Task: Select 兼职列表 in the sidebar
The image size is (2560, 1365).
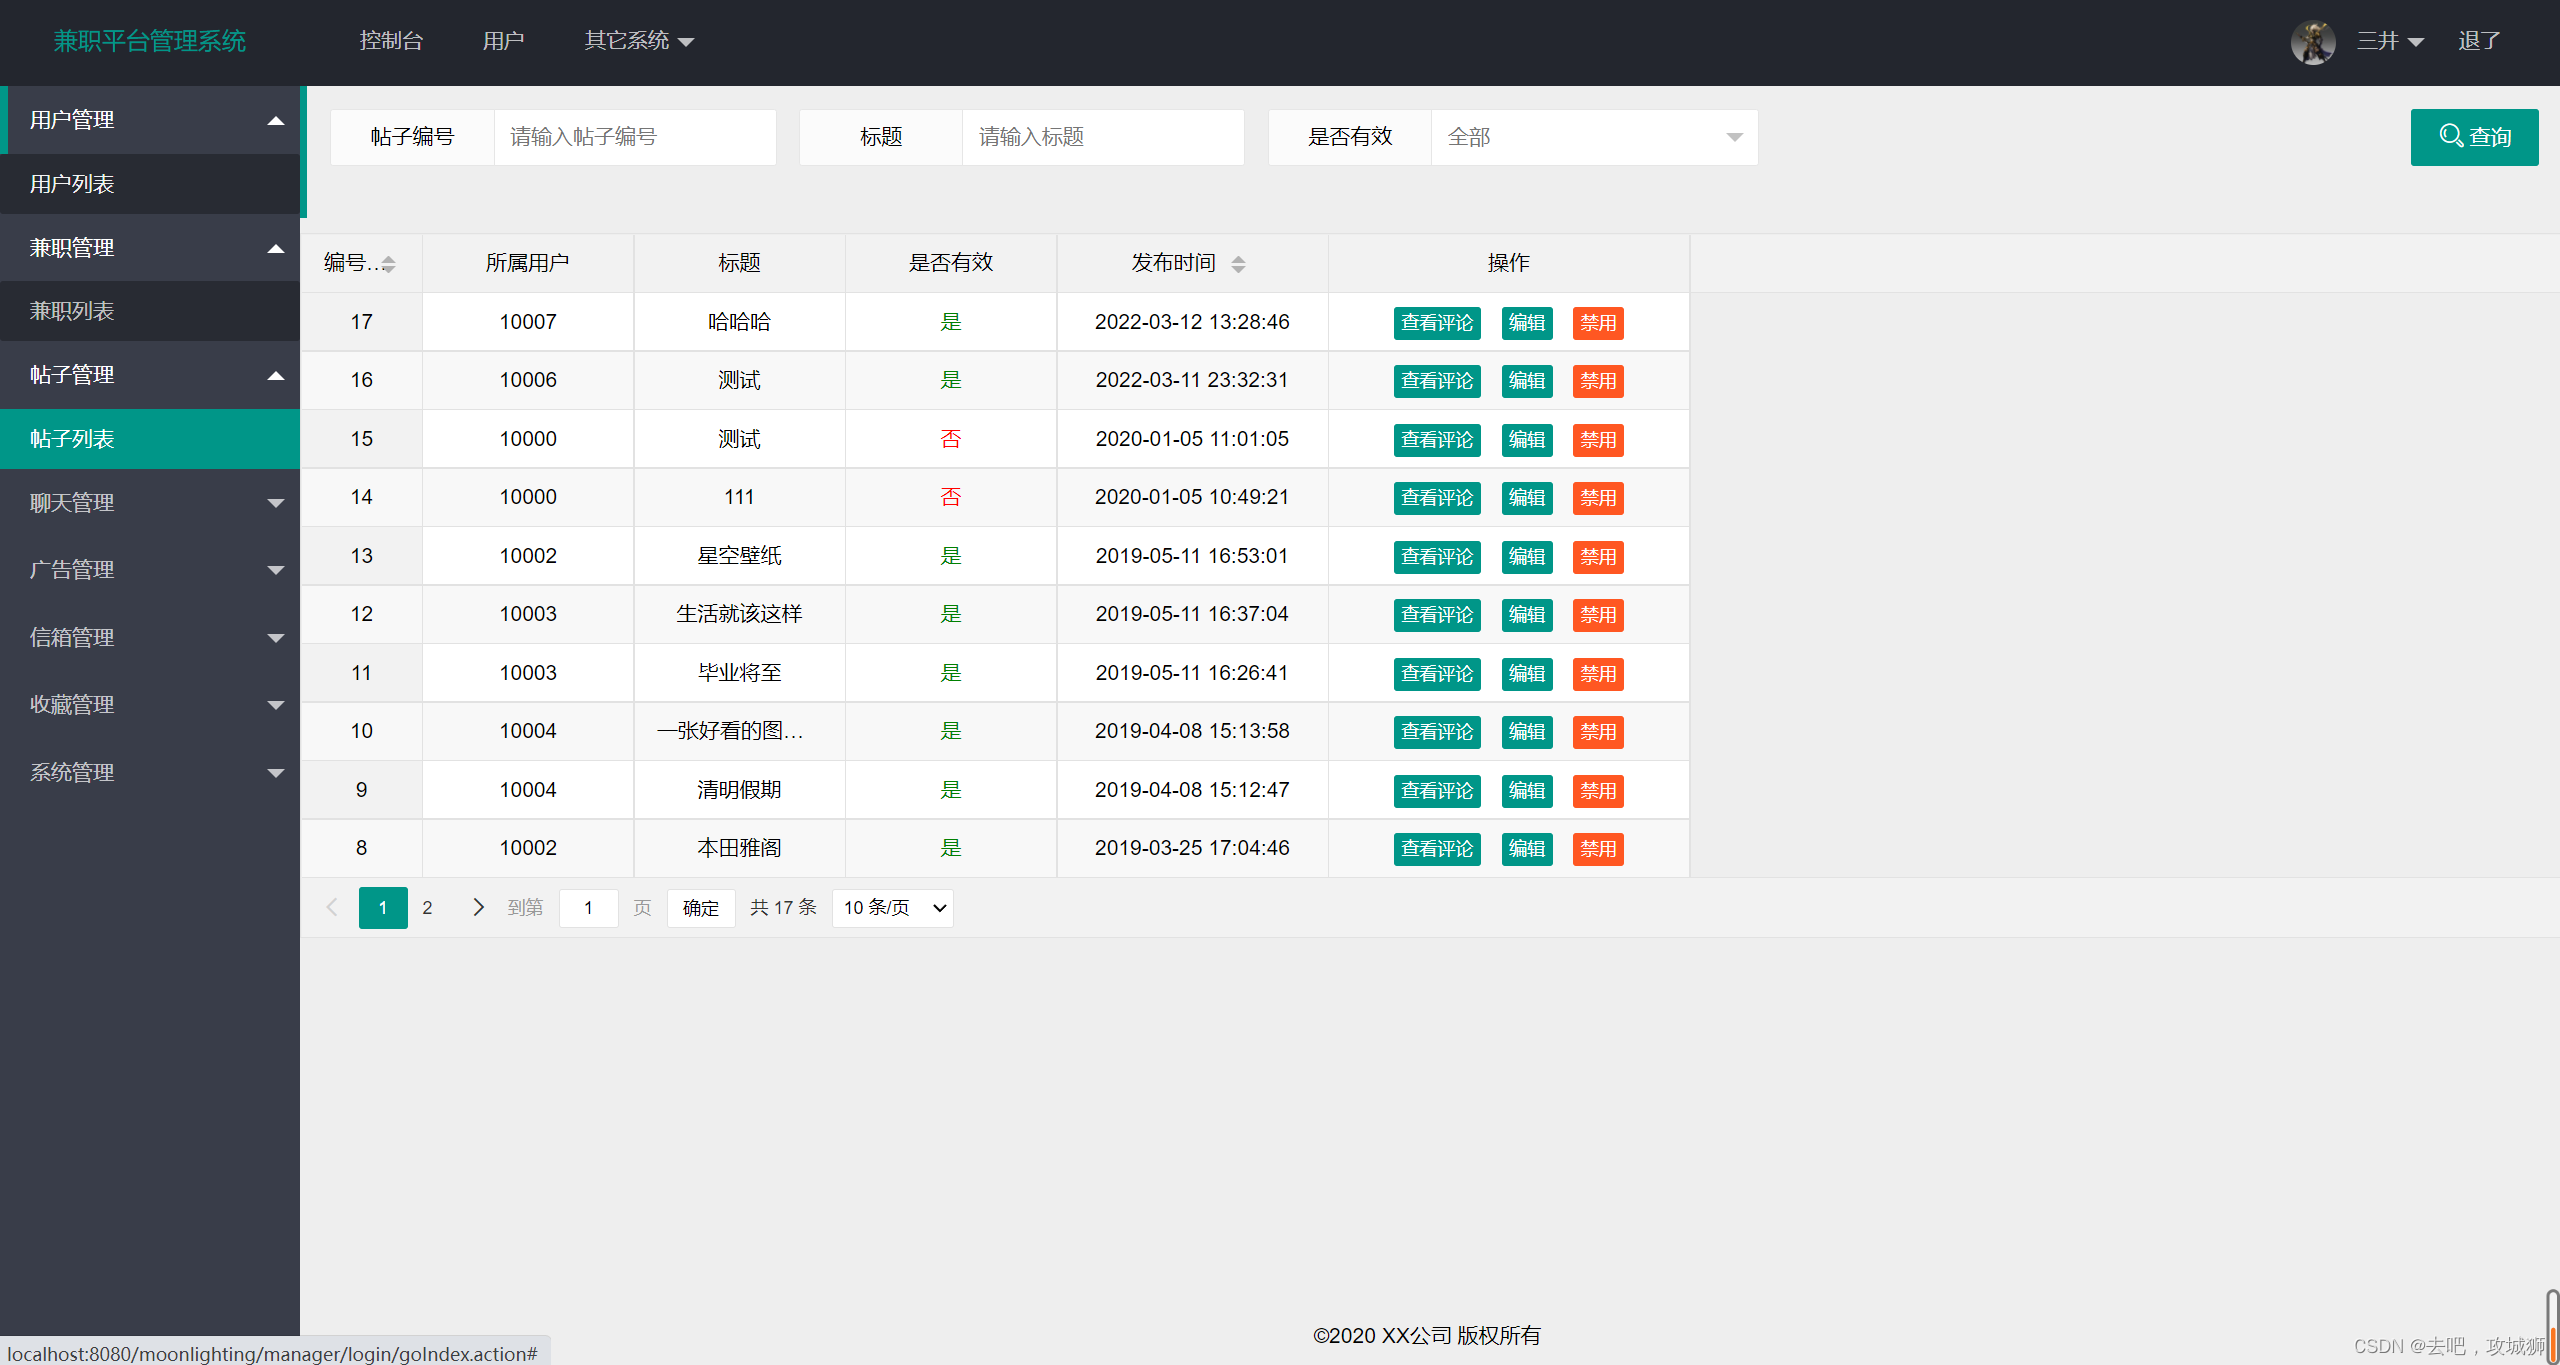Action: click(72, 311)
